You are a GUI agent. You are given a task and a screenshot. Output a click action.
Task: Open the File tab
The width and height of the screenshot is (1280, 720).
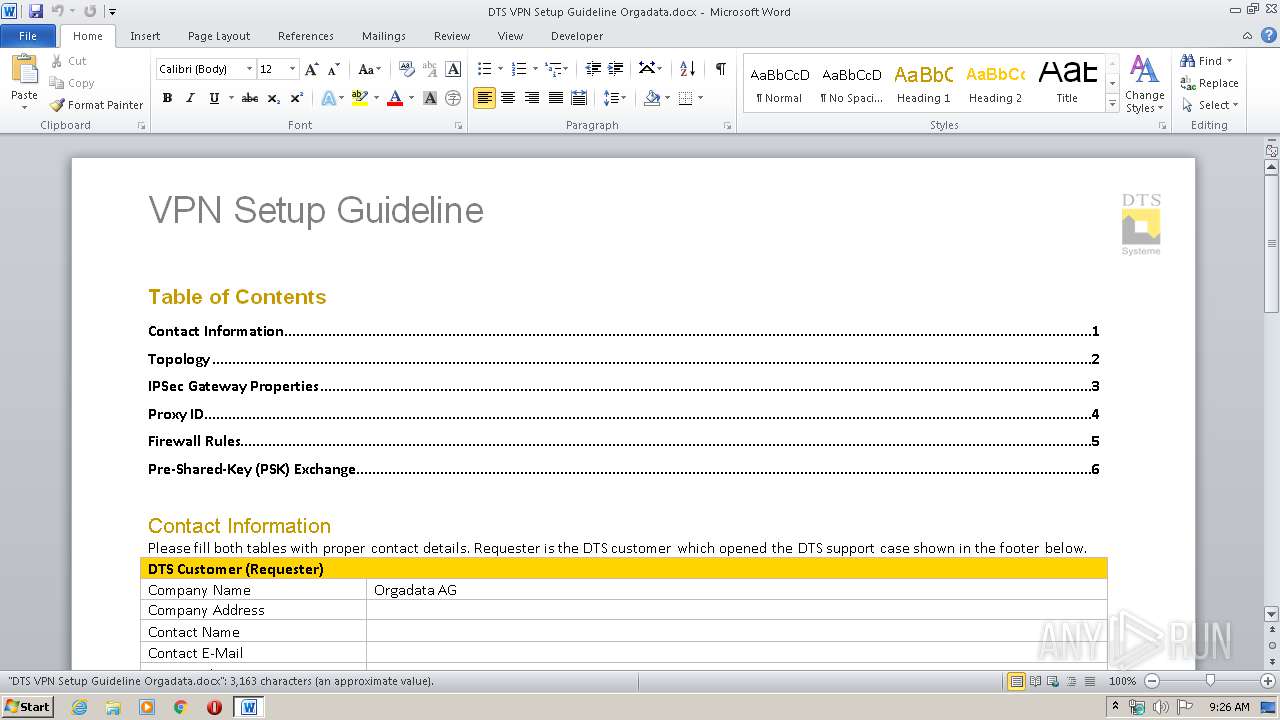click(x=28, y=36)
